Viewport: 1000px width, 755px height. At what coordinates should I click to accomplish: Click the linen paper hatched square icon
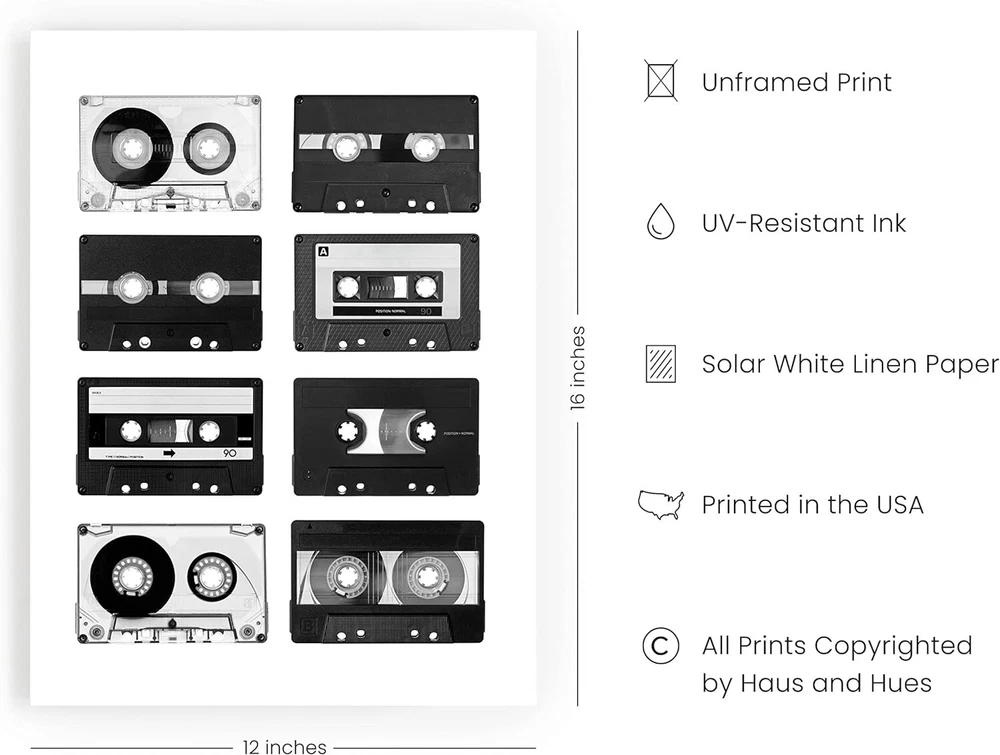click(x=660, y=363)
